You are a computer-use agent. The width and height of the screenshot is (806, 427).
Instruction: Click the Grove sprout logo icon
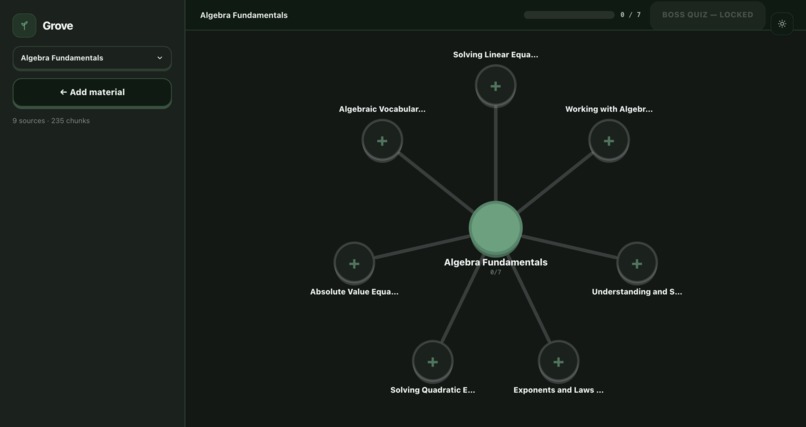(x=24, y=26)
